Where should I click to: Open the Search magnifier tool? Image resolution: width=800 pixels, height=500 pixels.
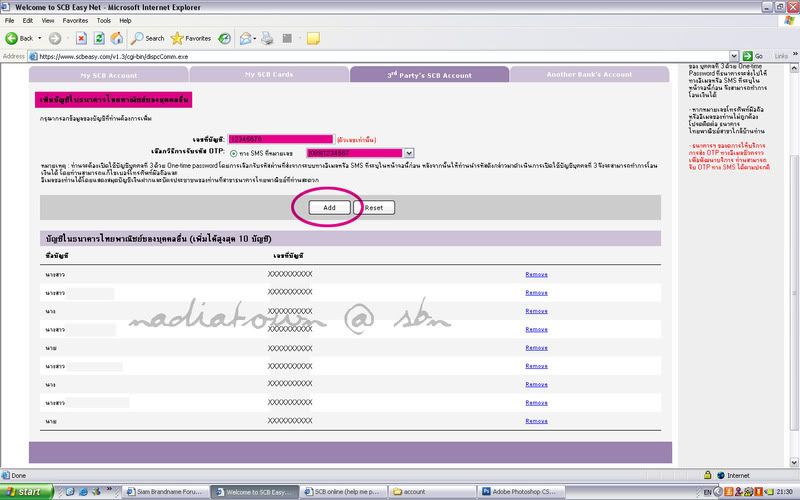pos(147,38)
